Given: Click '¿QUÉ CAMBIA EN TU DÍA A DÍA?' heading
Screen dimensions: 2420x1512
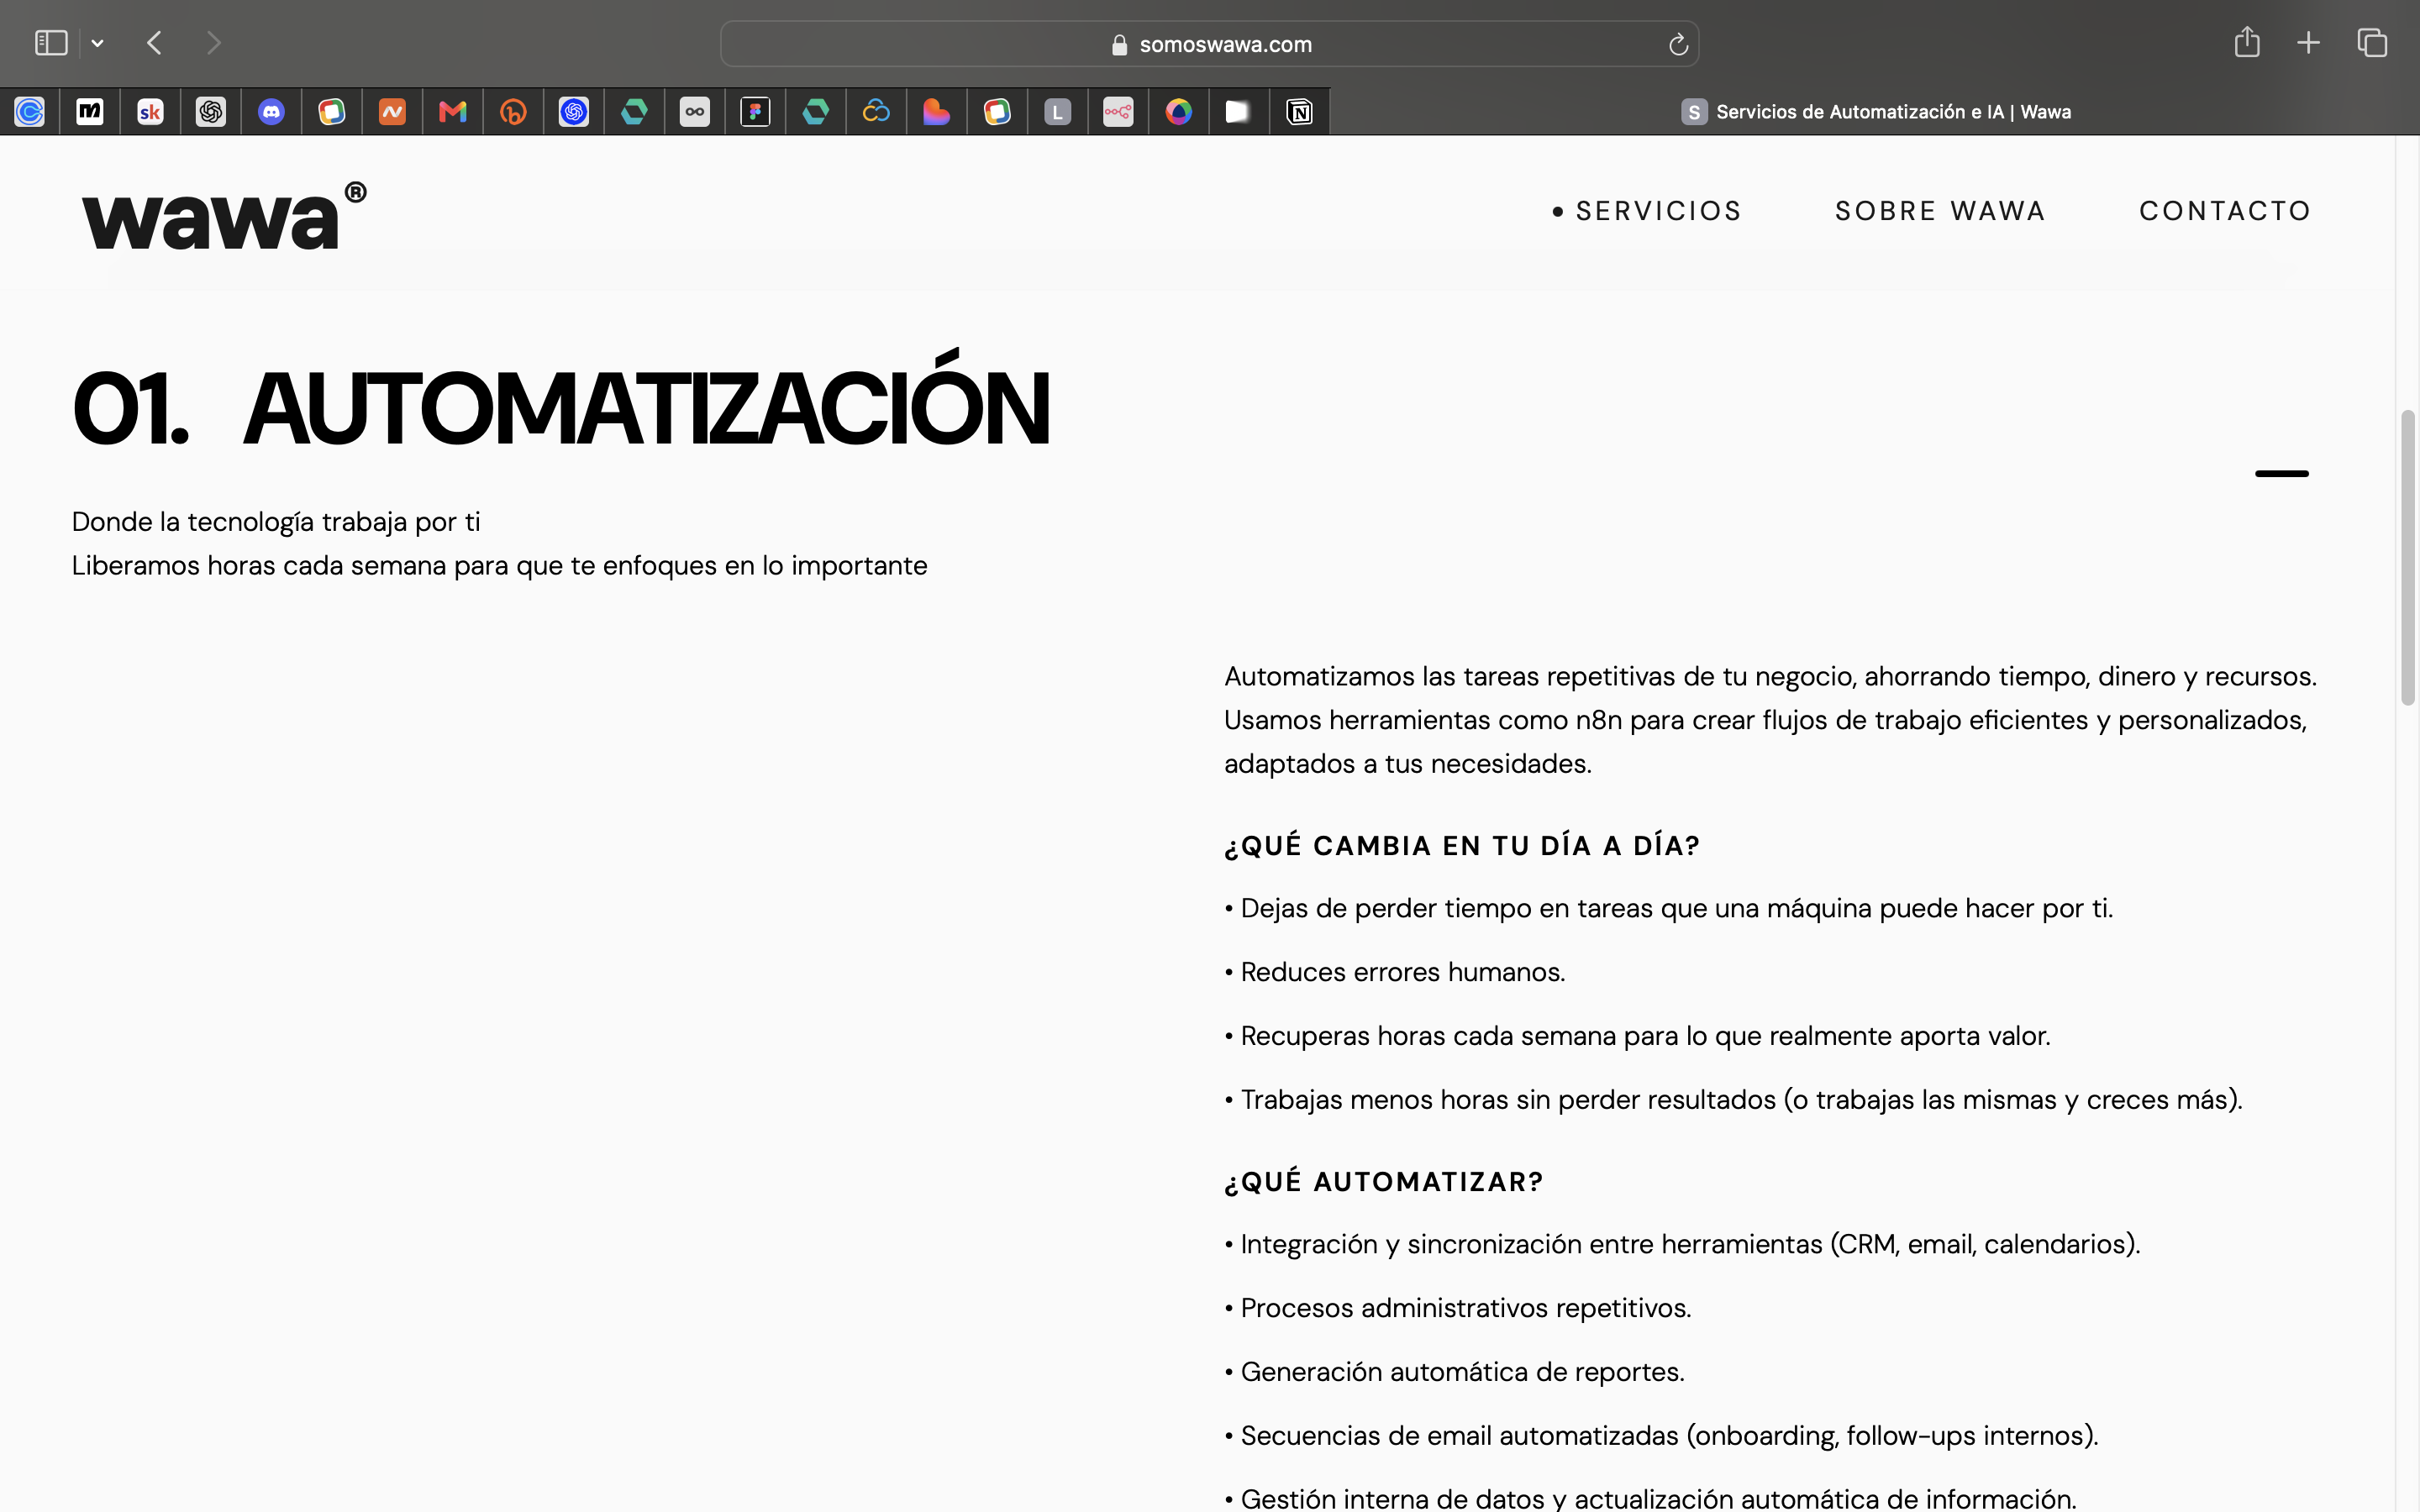Looking at the screenshot, I should click(1462, 846).
